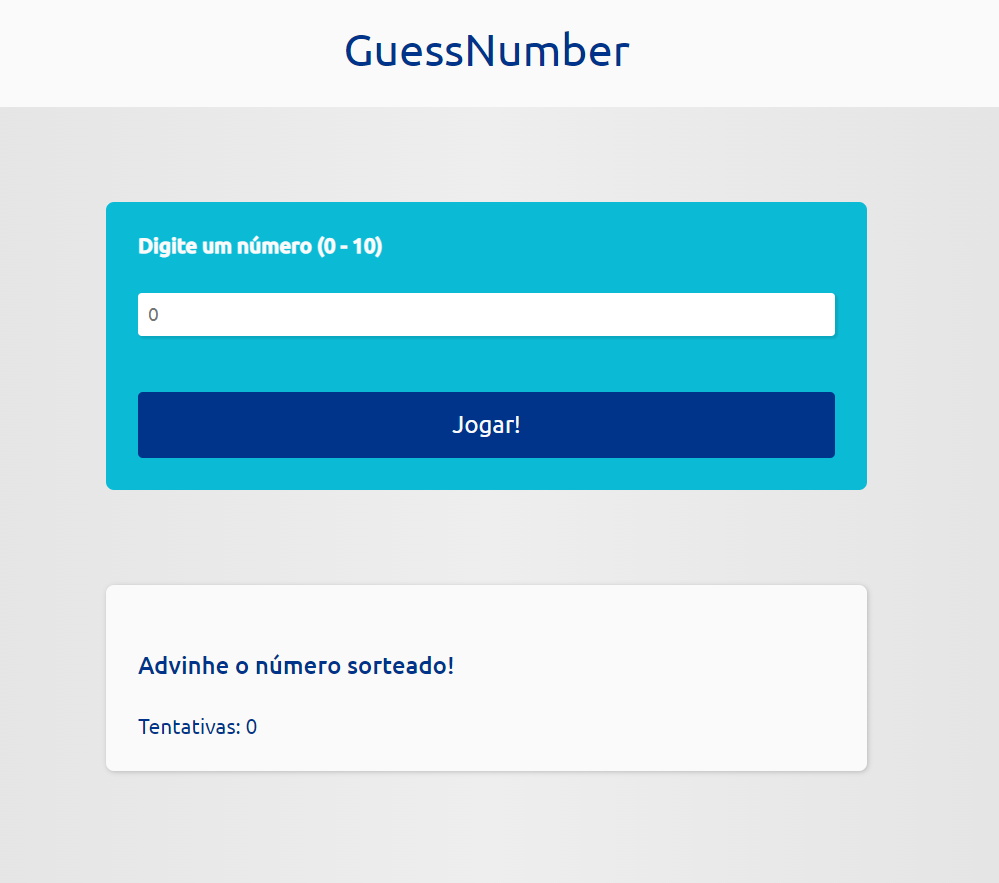This screenshot has width=999, height=883.
Task: Click the Tentativas: 0 counter text
Action: click(x=197, y=727)
